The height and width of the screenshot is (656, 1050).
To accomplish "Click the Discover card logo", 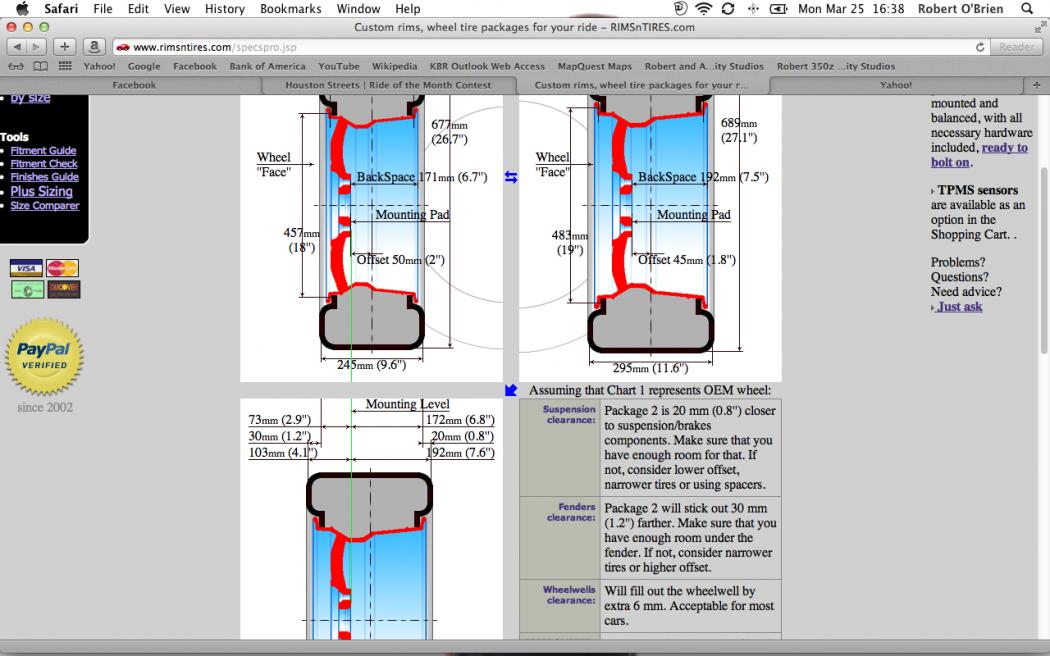I will tap(62, 290).
